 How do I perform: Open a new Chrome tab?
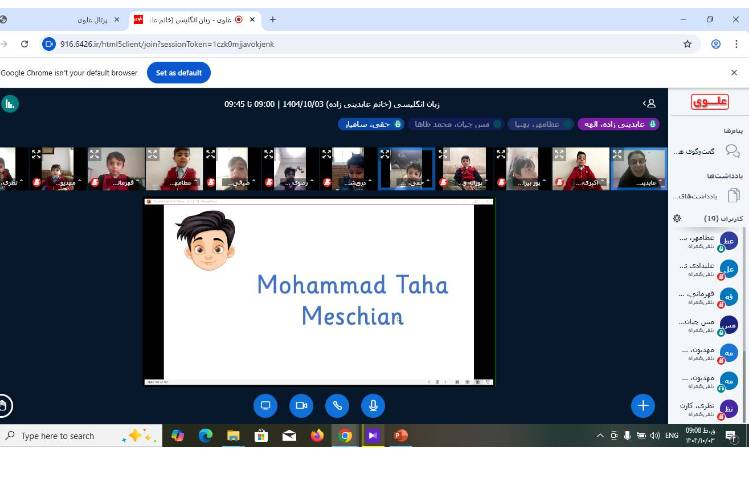pyautogui.click(x=273, y=20)
